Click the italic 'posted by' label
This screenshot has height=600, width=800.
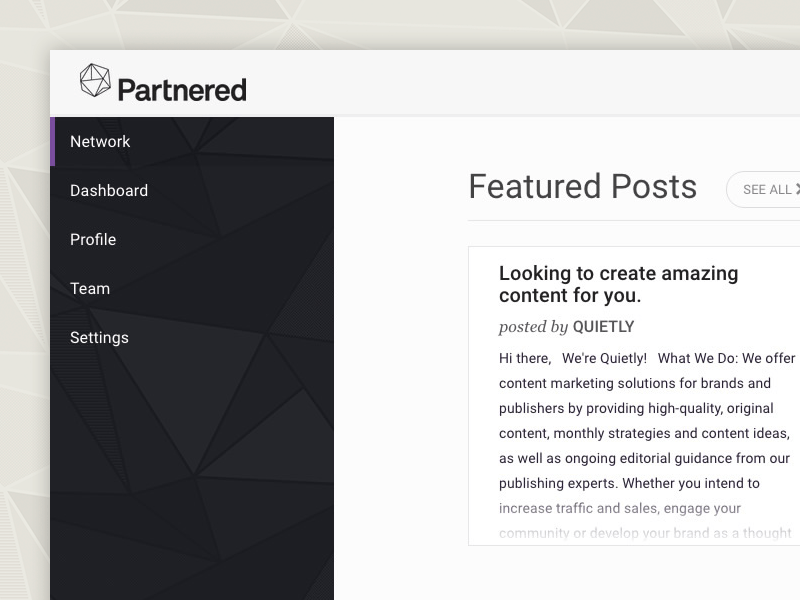[x=533, y=327]
